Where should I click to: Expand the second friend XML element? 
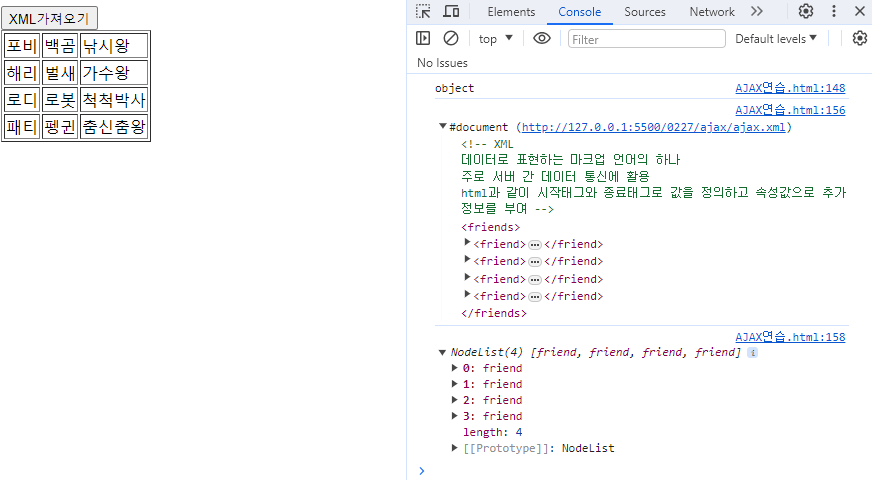(x=467, y=259)
